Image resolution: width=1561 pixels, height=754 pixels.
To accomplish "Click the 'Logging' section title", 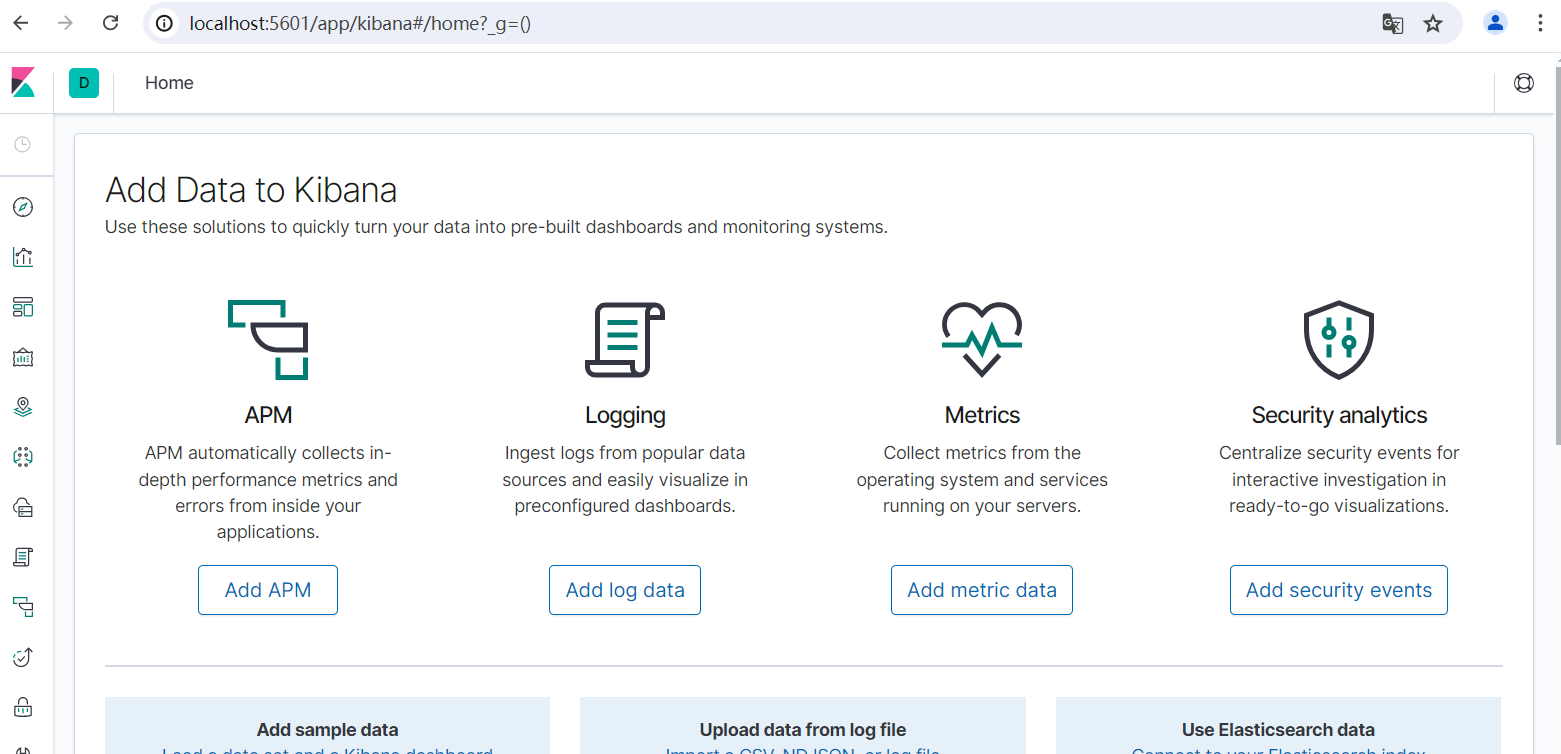I will coord(625,415).
